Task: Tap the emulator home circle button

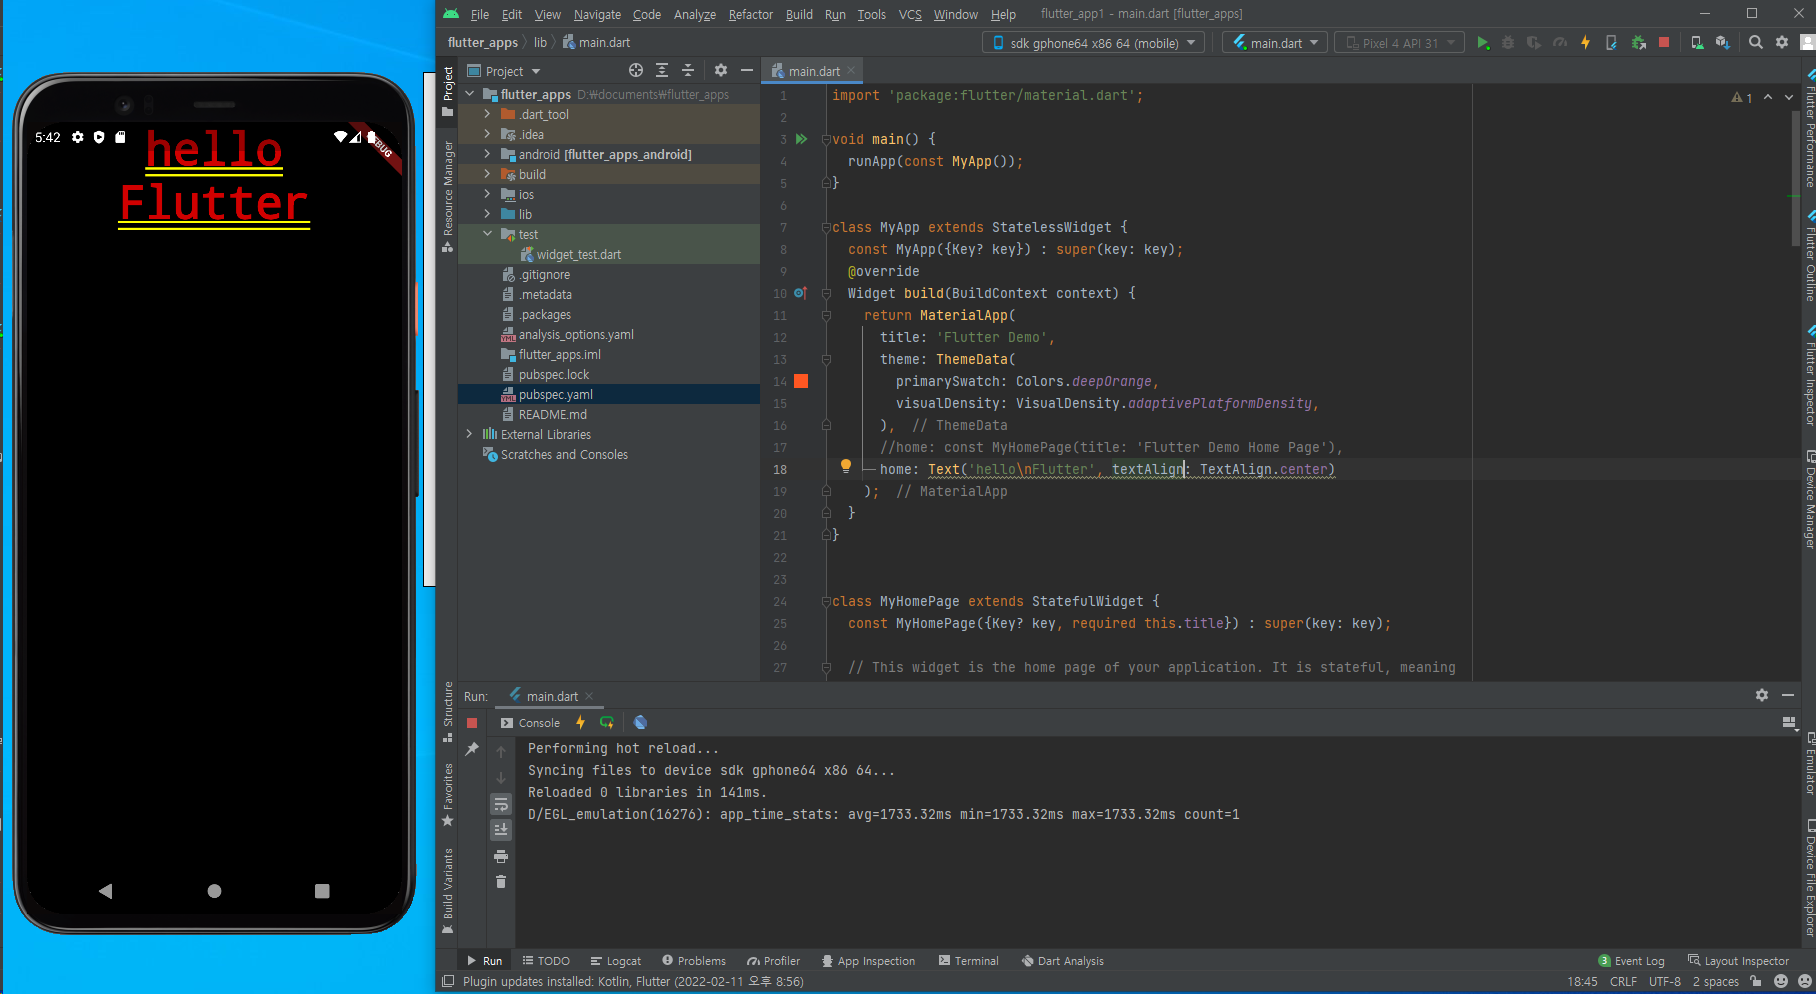Action: [214, 891]
